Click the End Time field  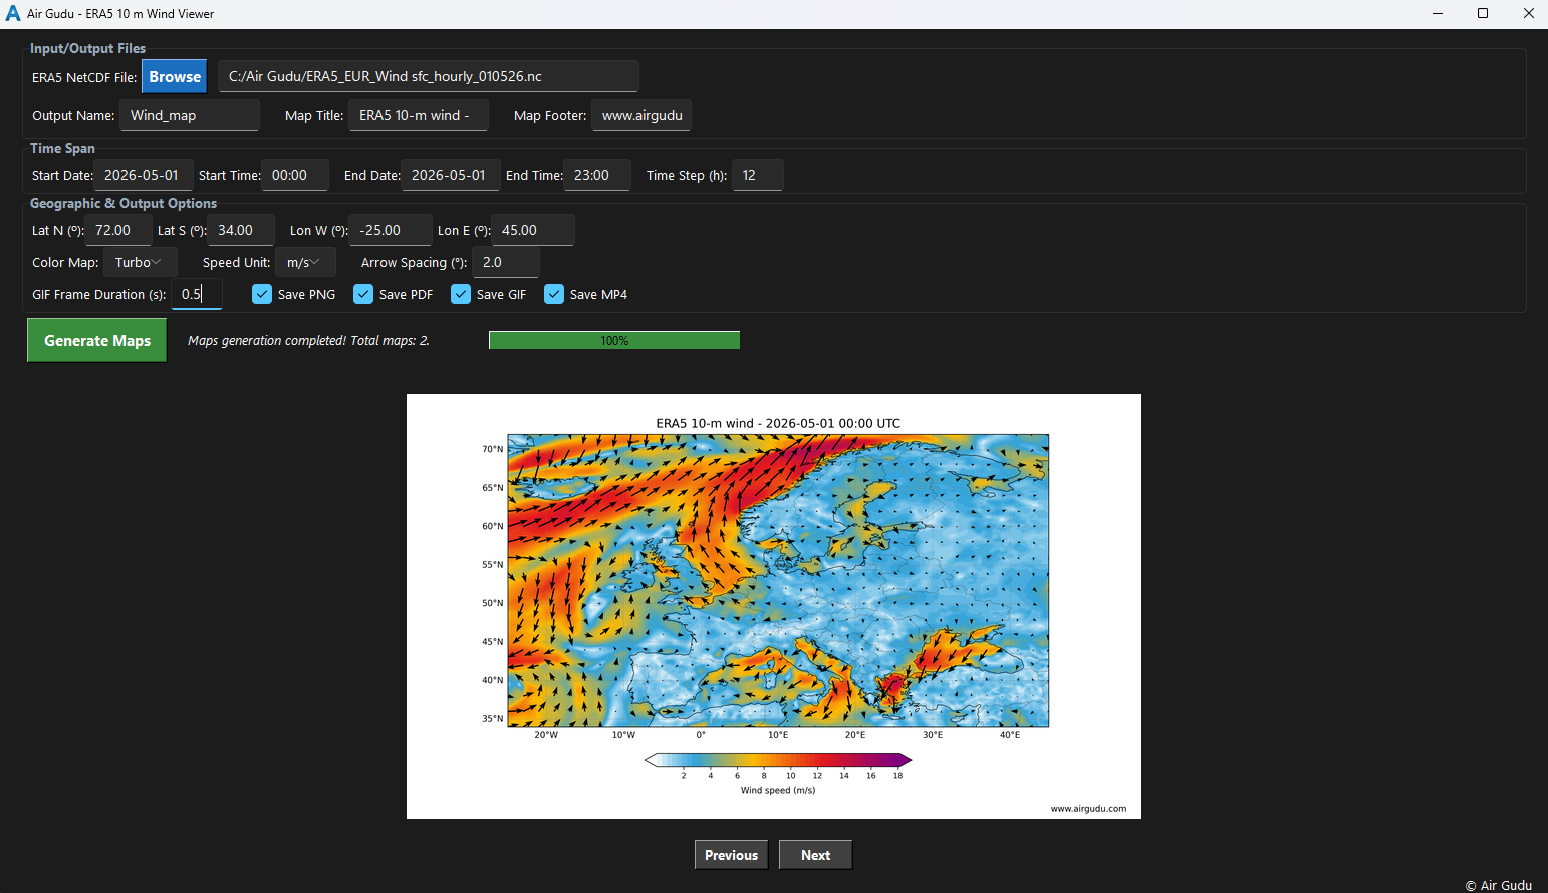tap(597, 175)
